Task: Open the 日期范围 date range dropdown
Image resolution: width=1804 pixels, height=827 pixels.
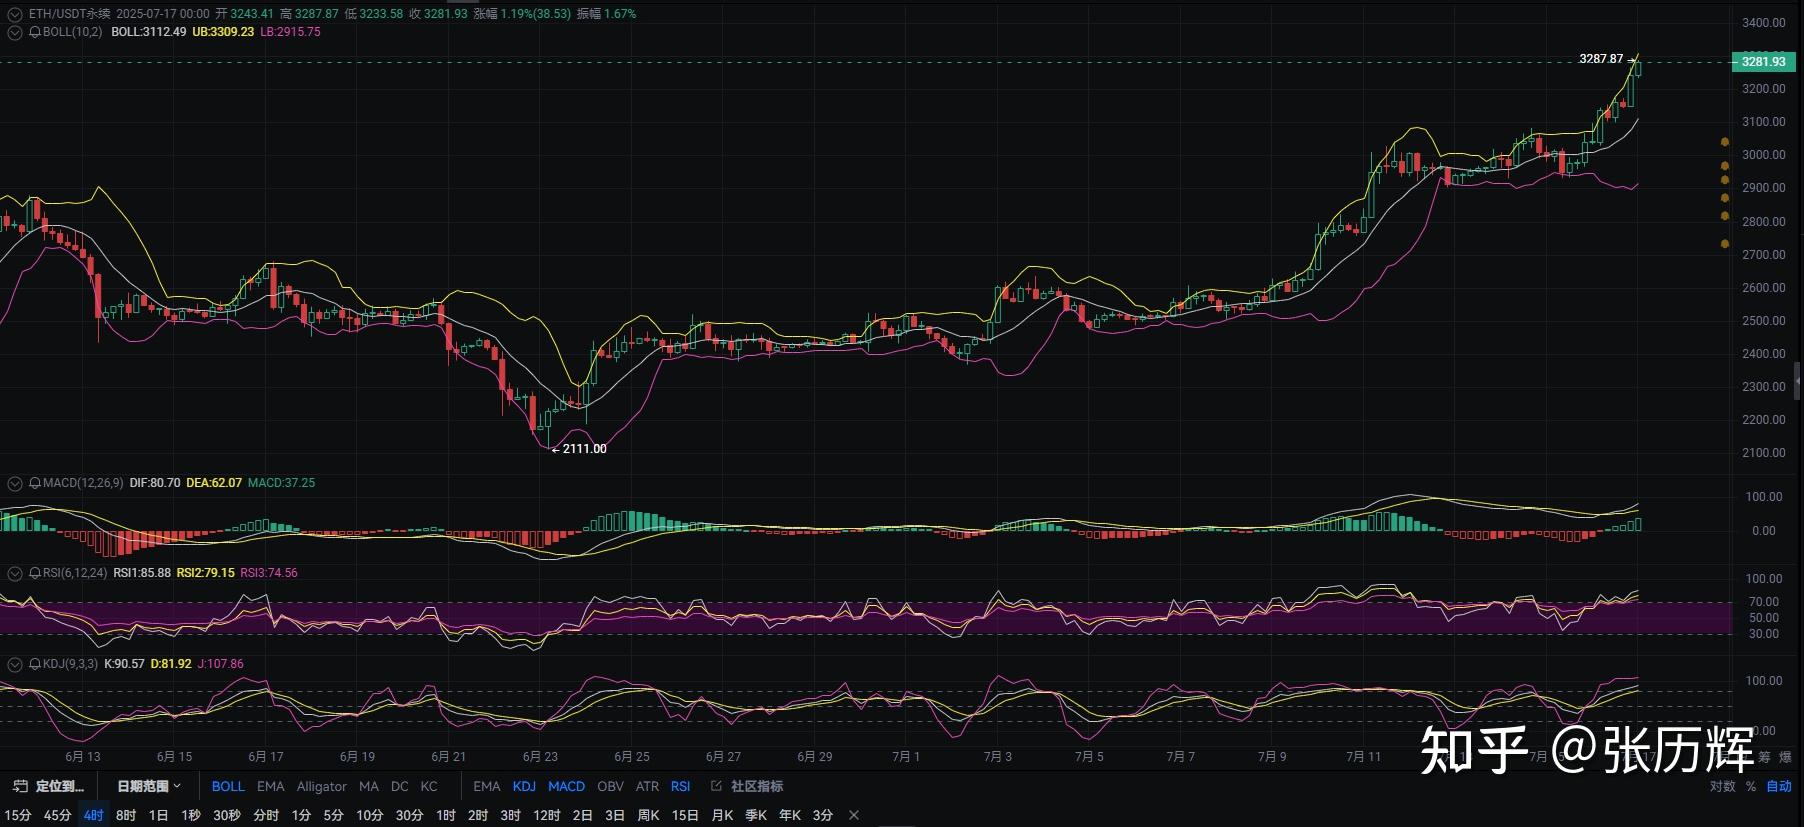Action: (x=149, y=786)
